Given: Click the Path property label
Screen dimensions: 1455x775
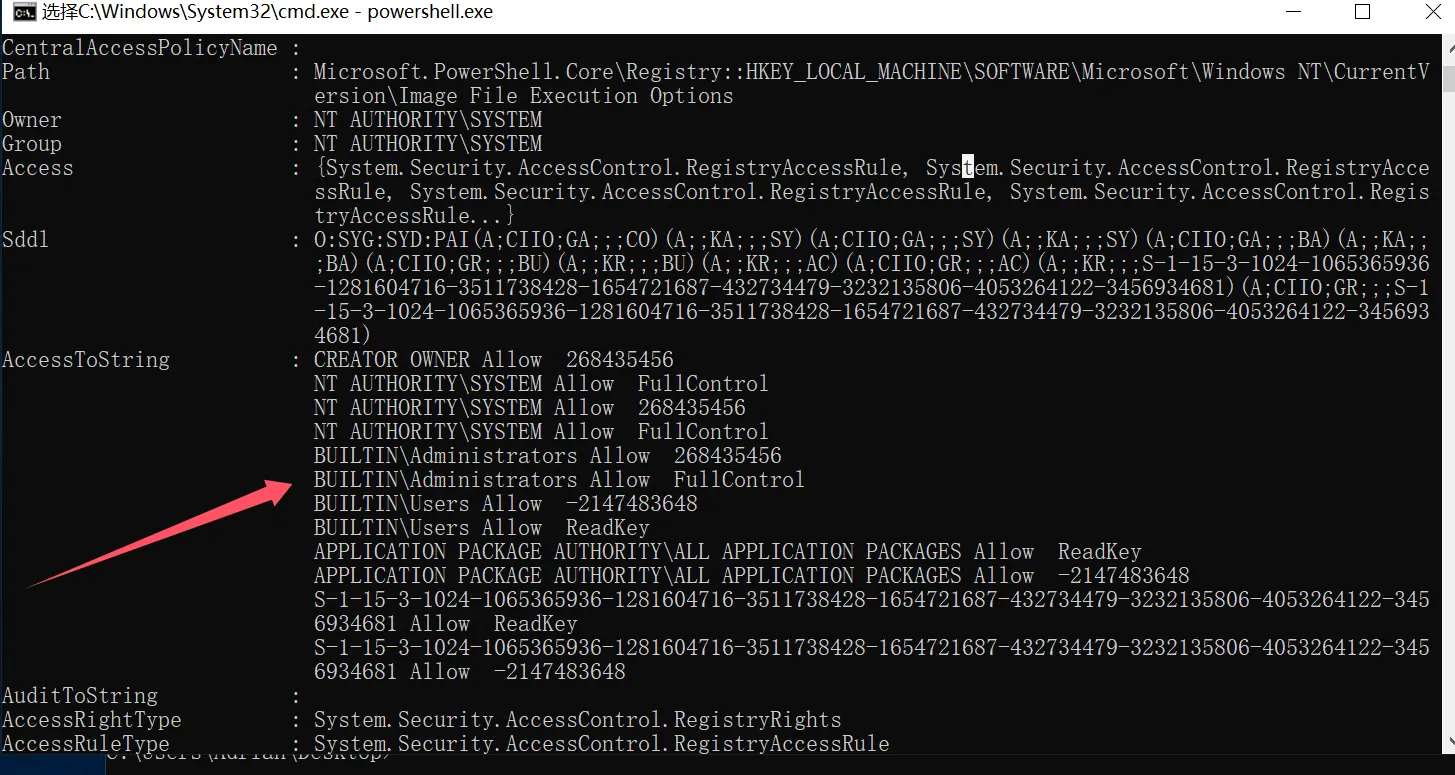Looking at the screenshot, I should coord(26,72).
